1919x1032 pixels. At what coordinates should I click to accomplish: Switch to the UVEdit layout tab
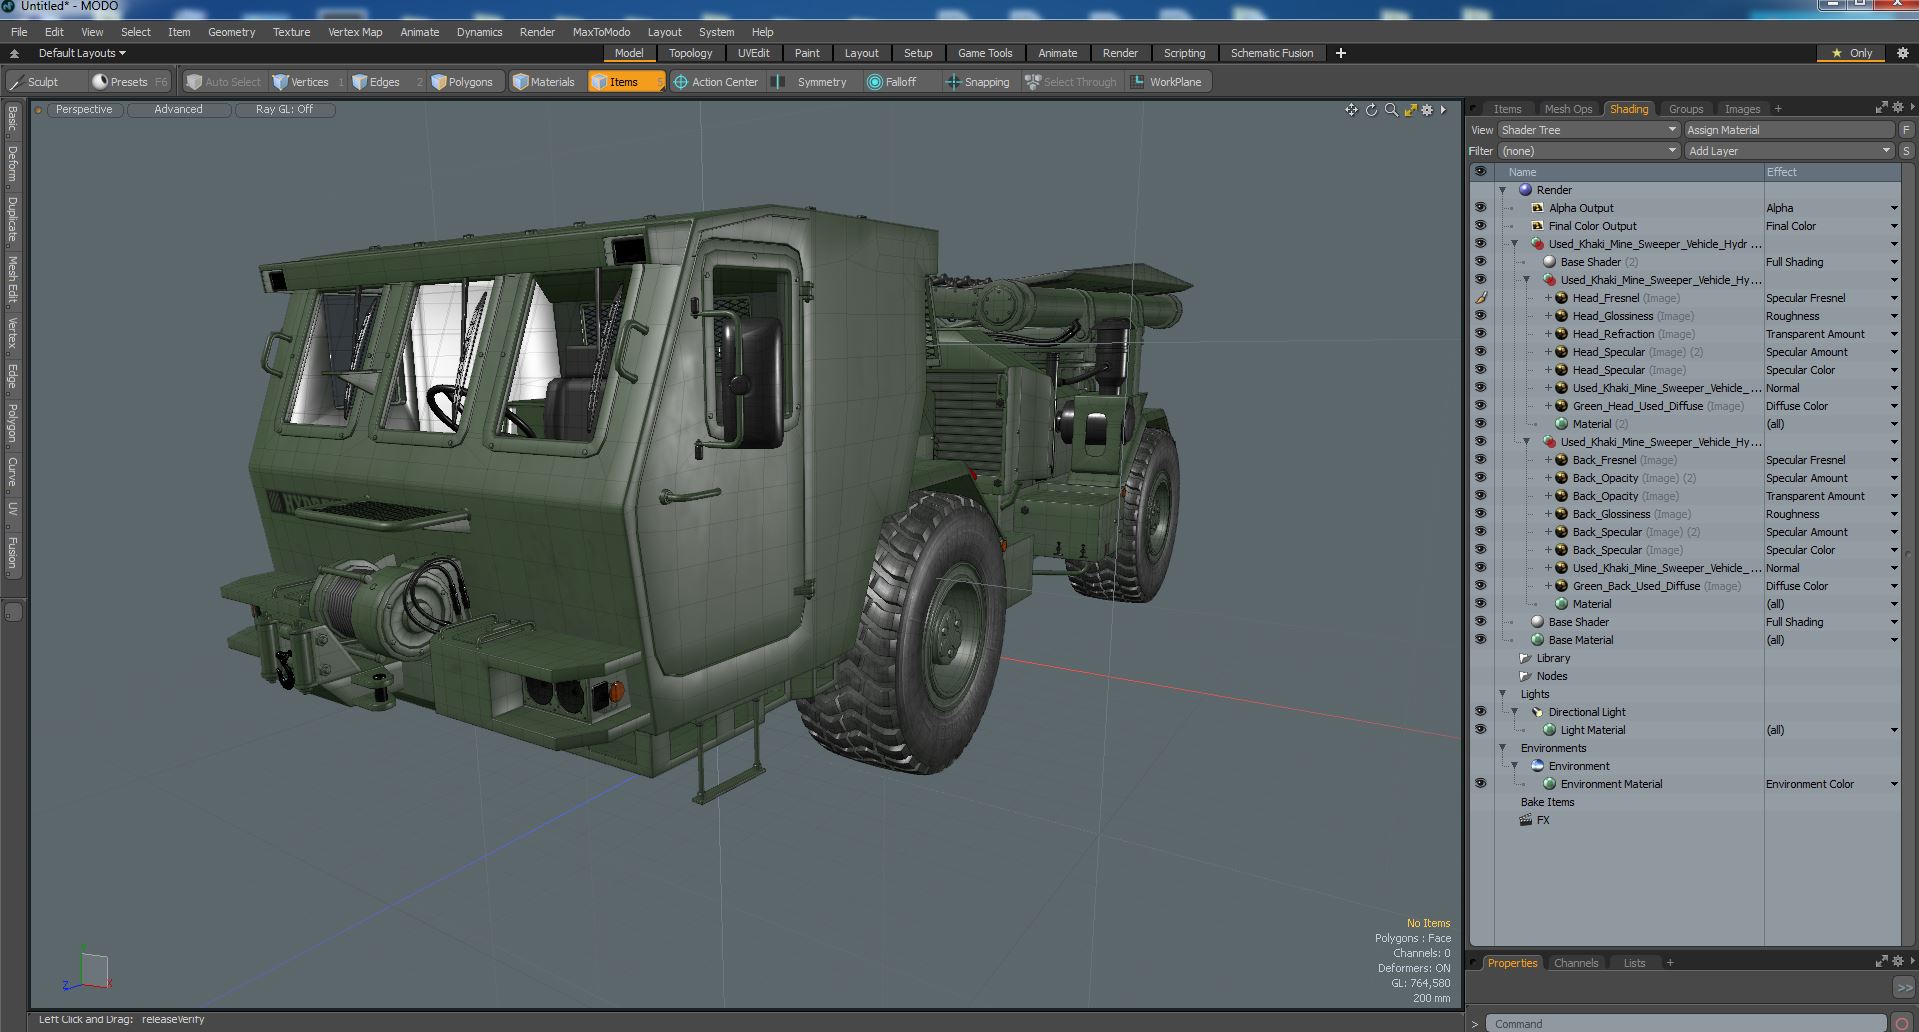tap(753, 53)
